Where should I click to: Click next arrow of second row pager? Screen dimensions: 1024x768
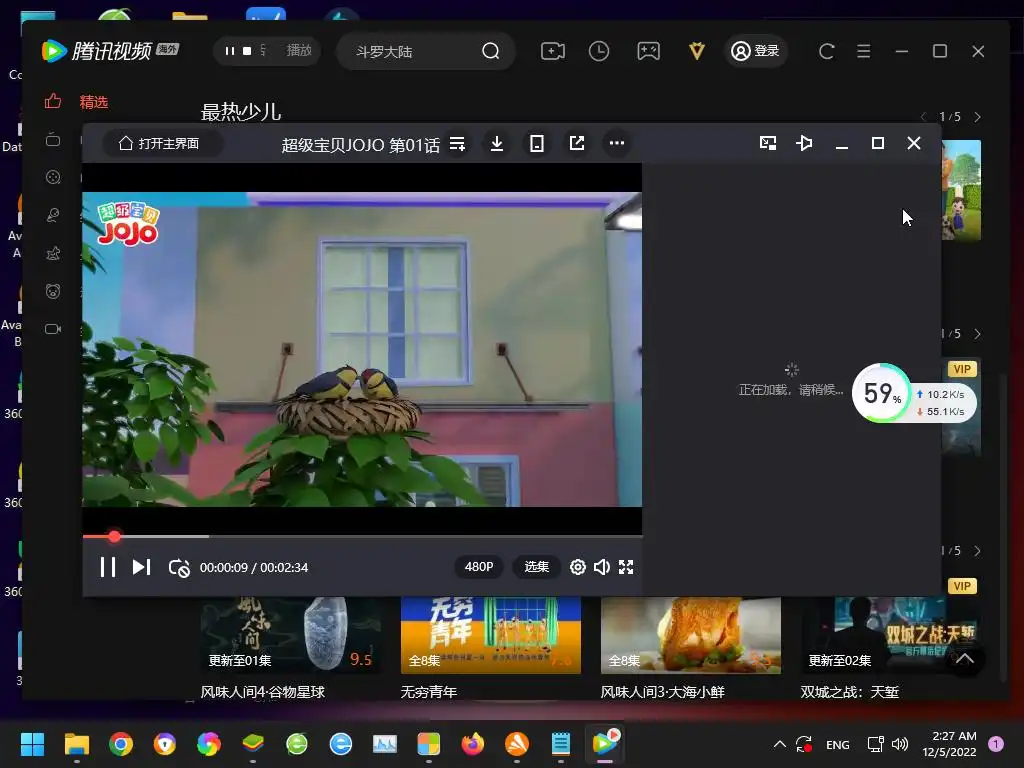978,334
